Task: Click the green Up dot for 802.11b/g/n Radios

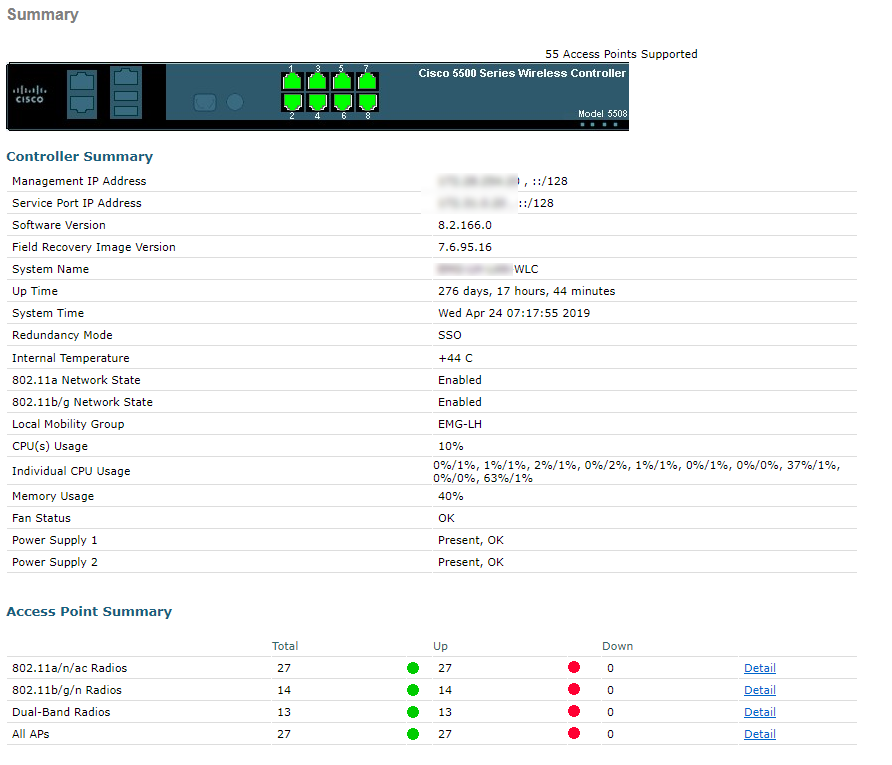Action: (413, 690)
